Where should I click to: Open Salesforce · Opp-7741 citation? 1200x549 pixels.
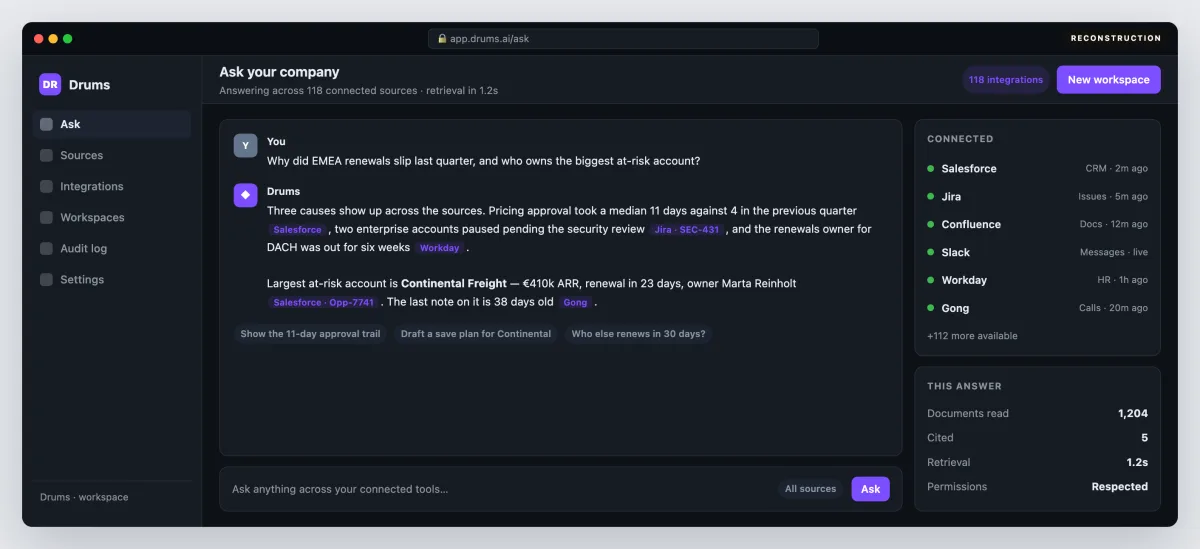324,302
